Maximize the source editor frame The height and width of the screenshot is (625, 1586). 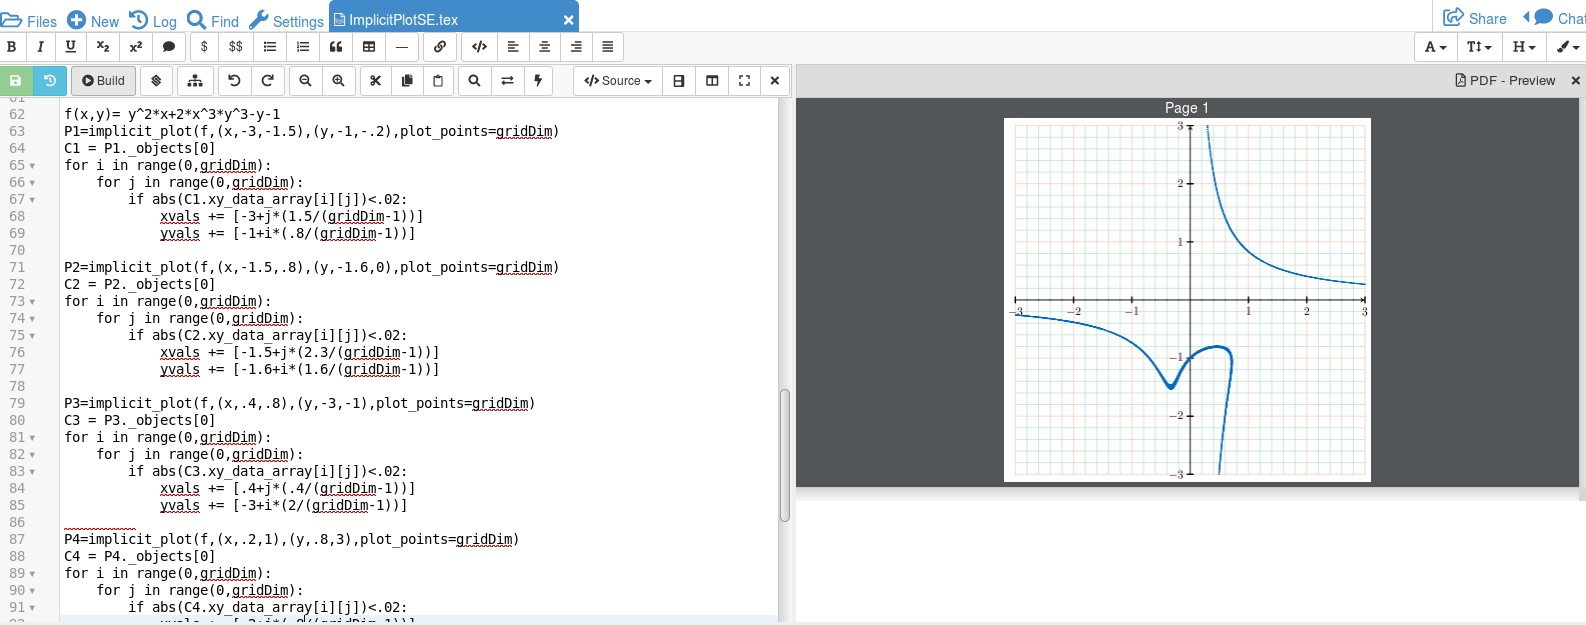(744, 81)
